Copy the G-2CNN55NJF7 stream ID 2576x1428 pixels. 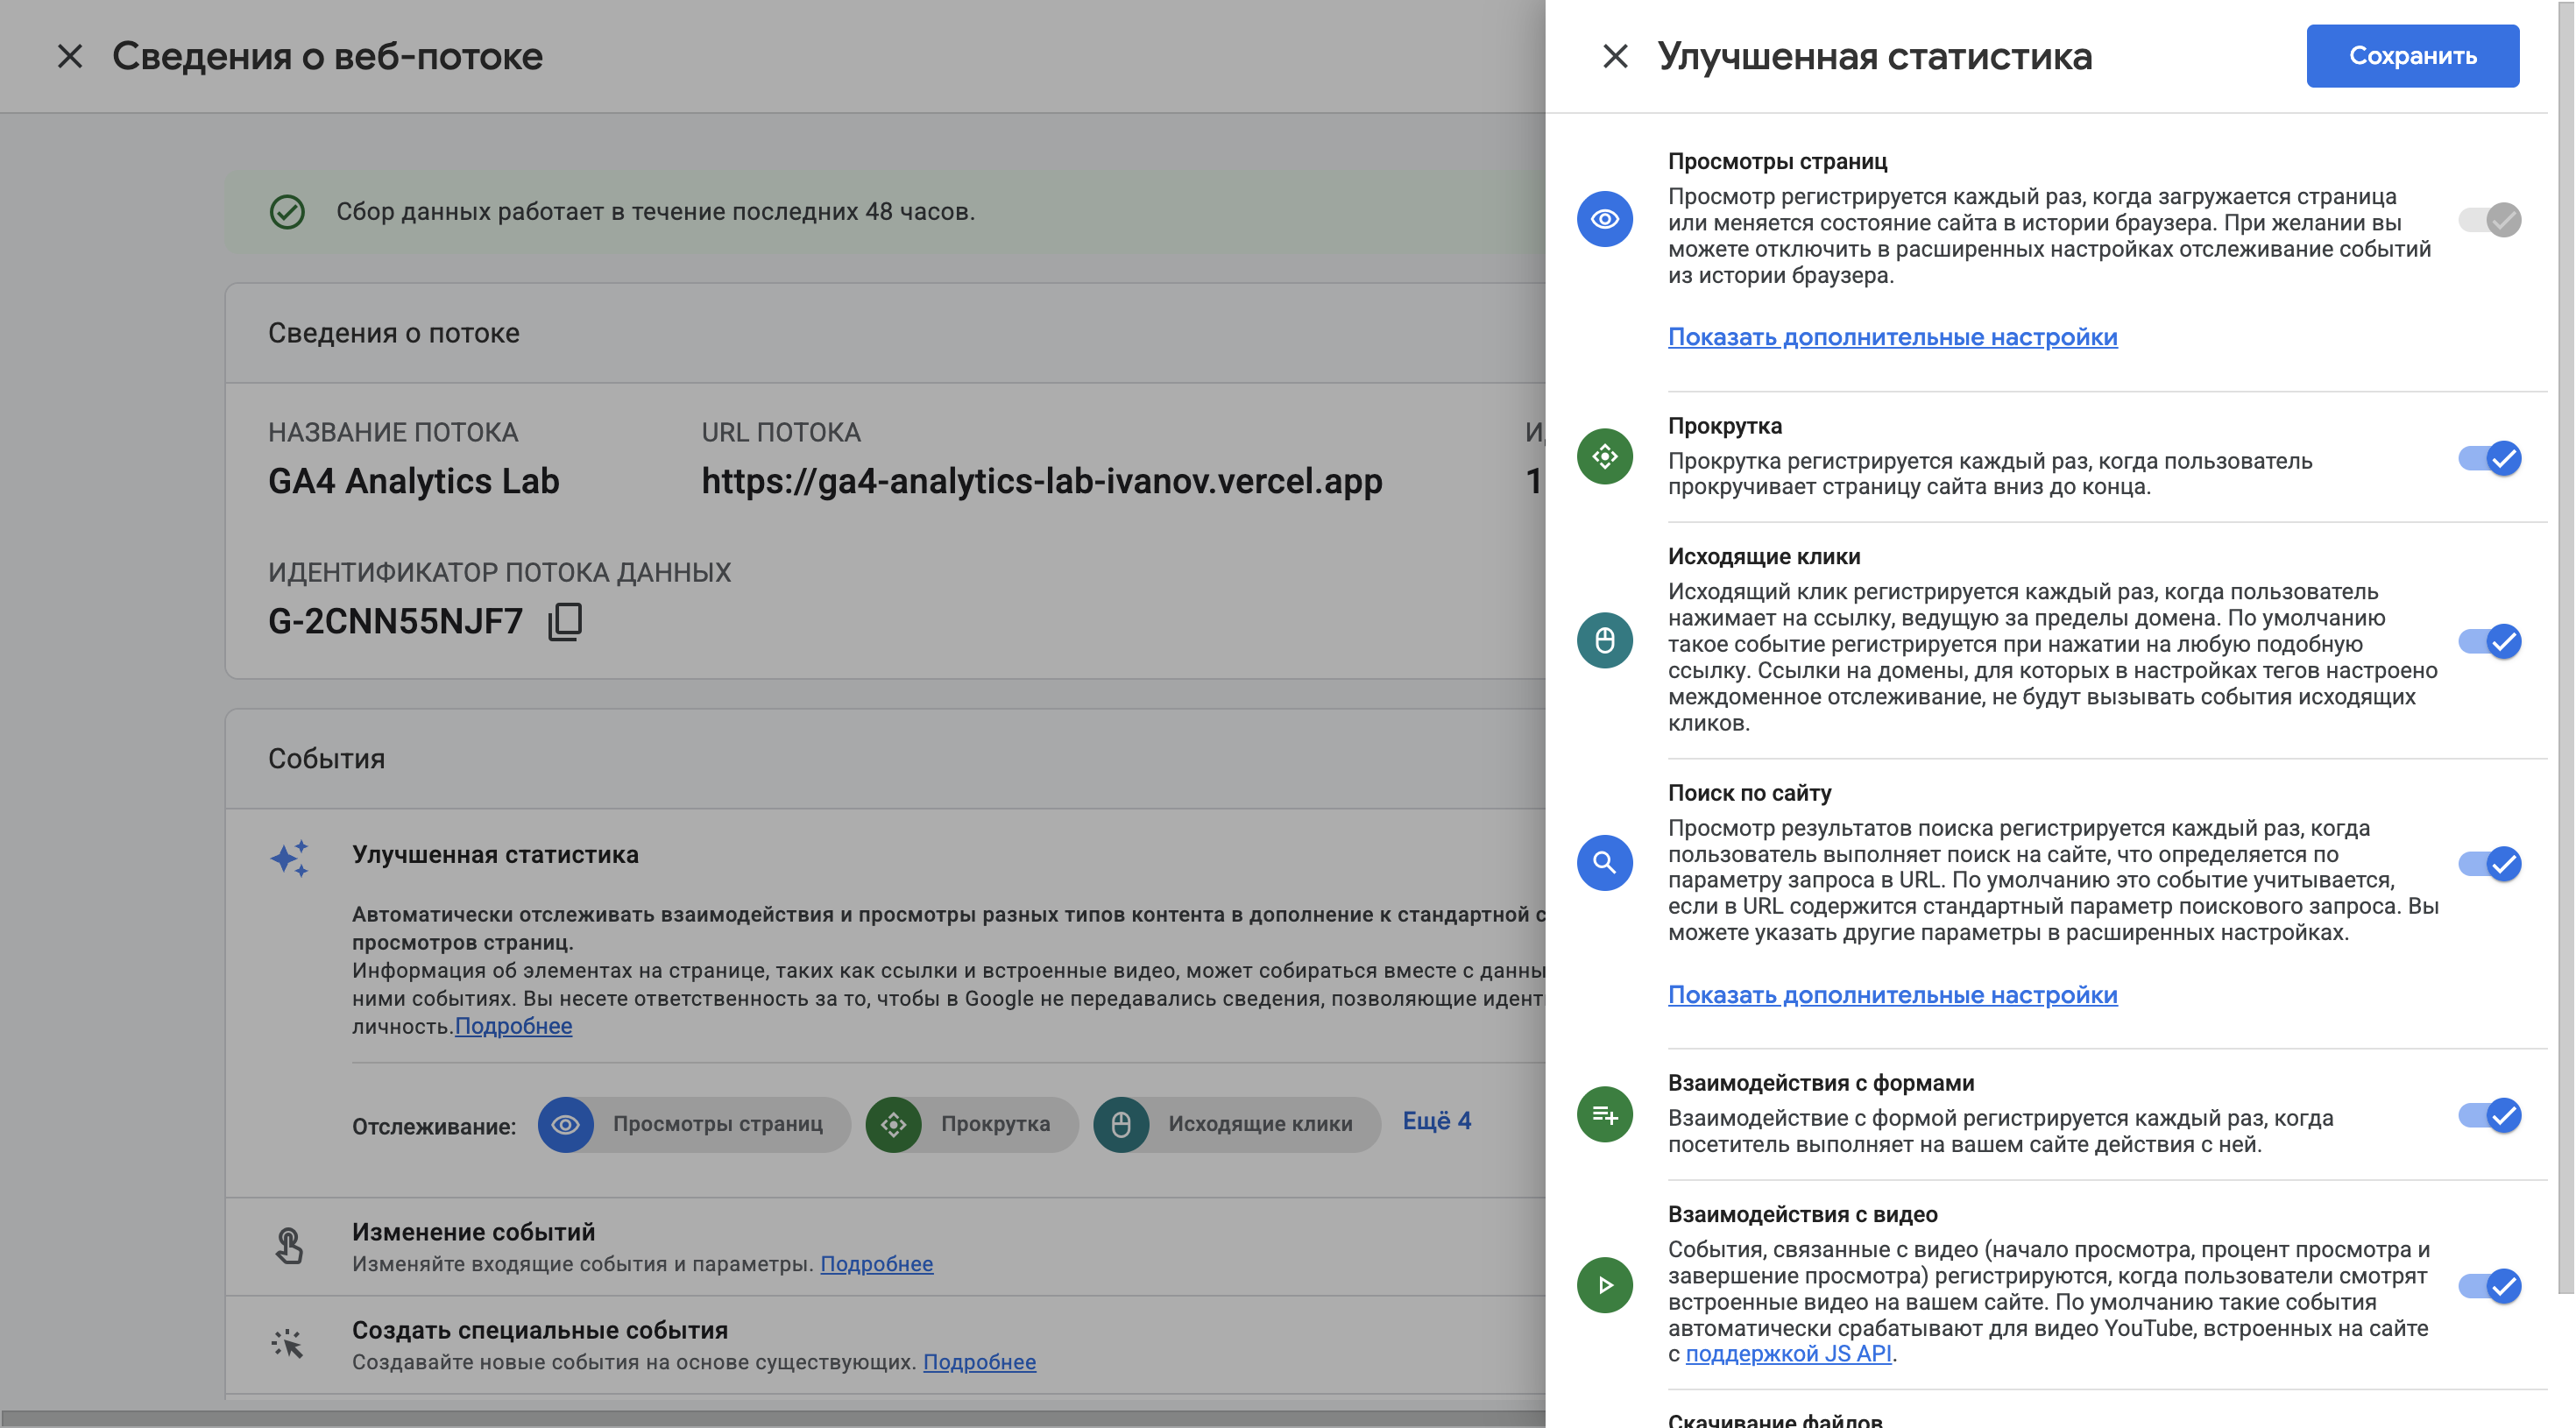tap(565, 621)
